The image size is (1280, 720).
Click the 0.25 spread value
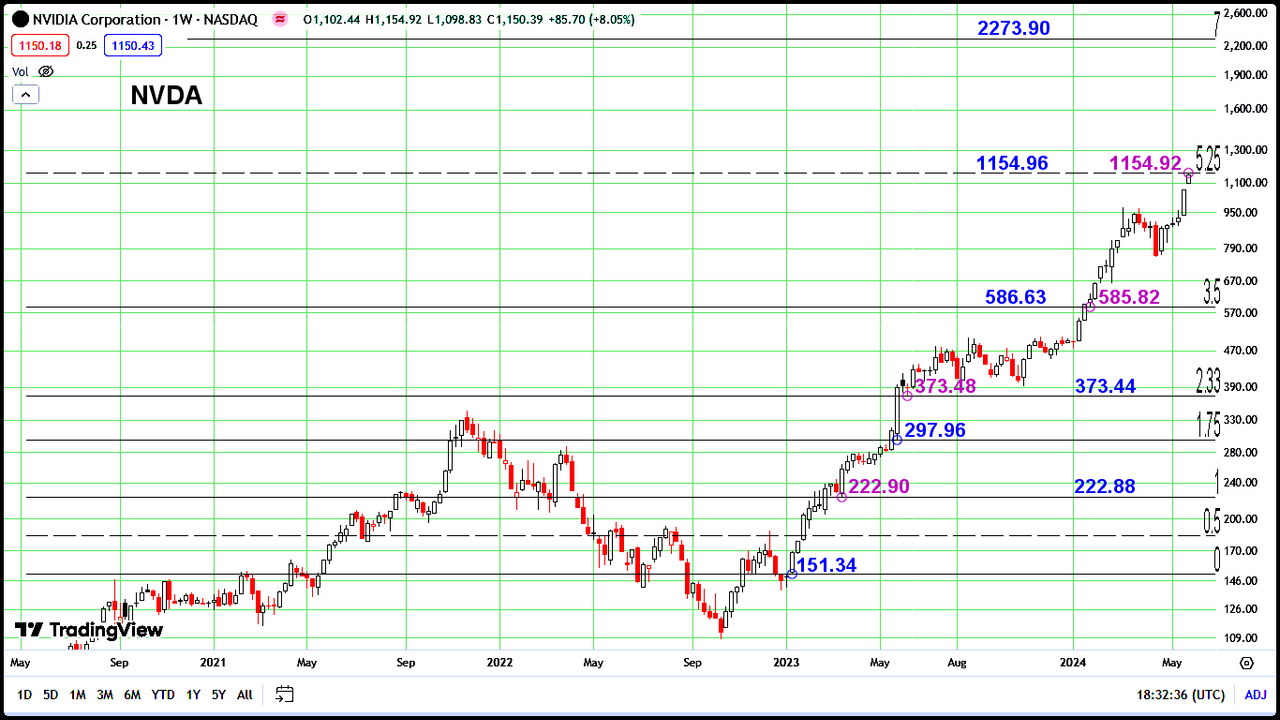(x=86, y=45)
